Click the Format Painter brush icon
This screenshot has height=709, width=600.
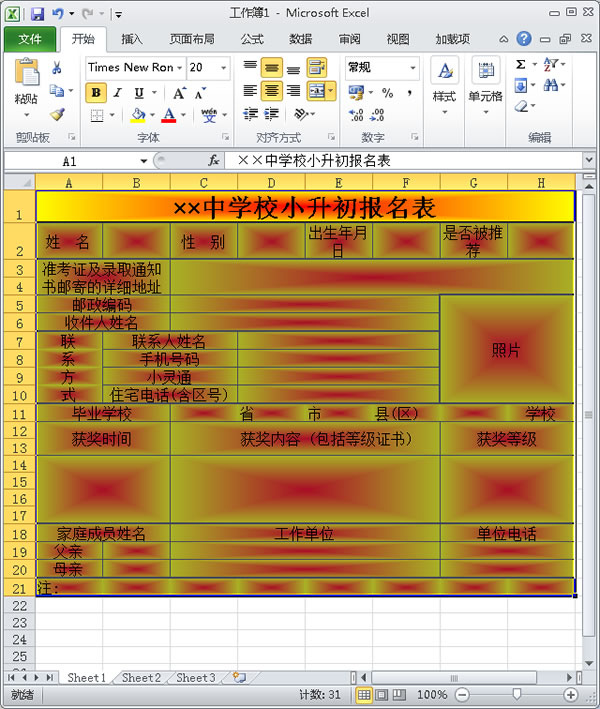pyautogui.click(x=57, y=114)
